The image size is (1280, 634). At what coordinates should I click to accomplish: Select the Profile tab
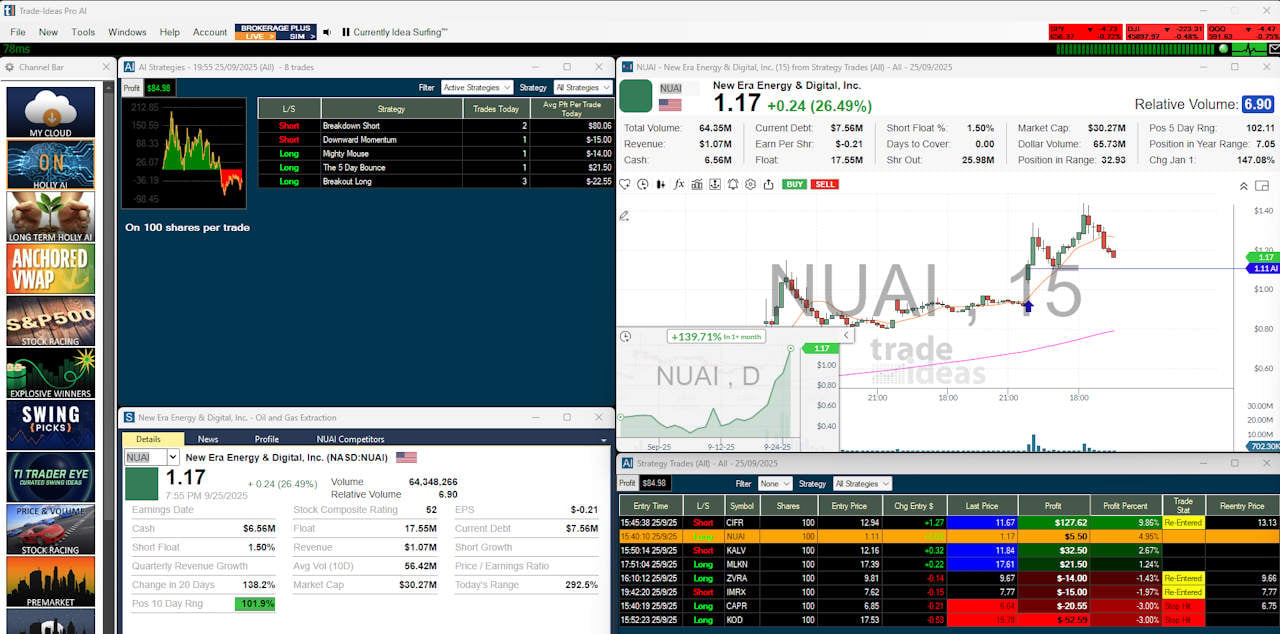click(267, 439)
